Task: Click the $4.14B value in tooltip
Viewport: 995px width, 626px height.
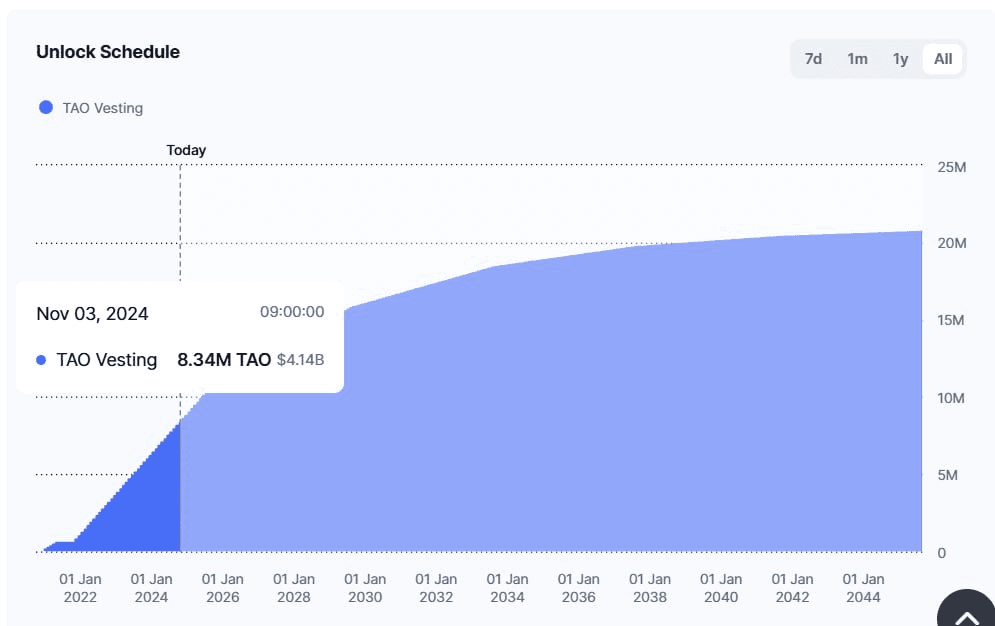Action: tap(300, 360)
